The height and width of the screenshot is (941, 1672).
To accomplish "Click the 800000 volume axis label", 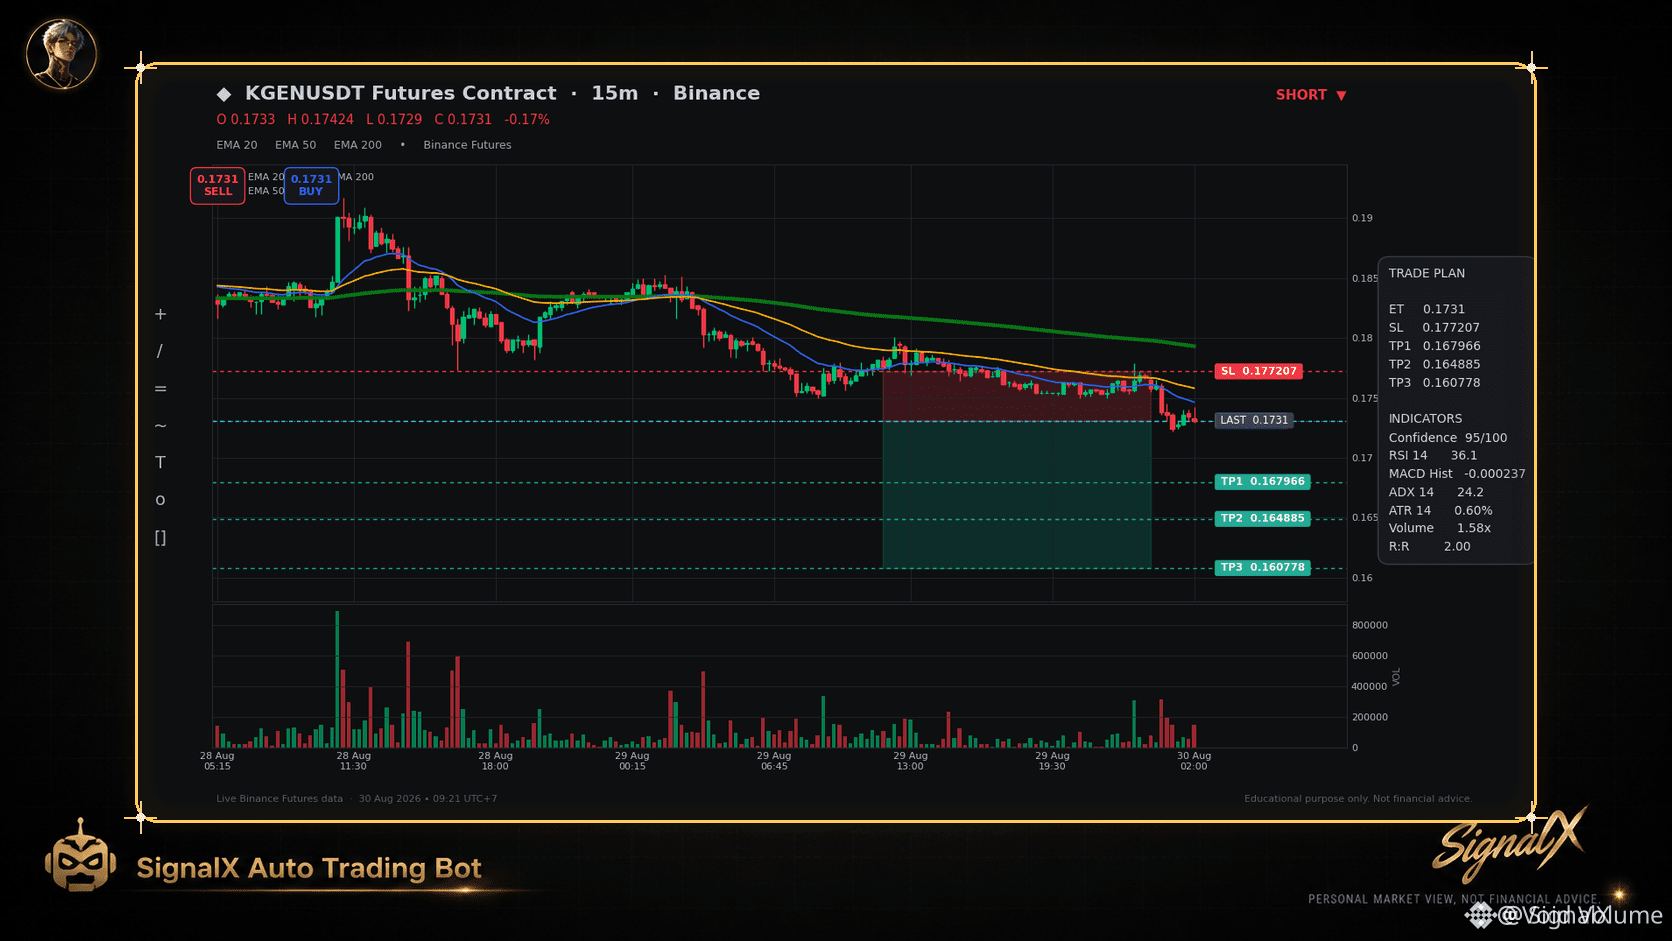I will [1370, 625].
